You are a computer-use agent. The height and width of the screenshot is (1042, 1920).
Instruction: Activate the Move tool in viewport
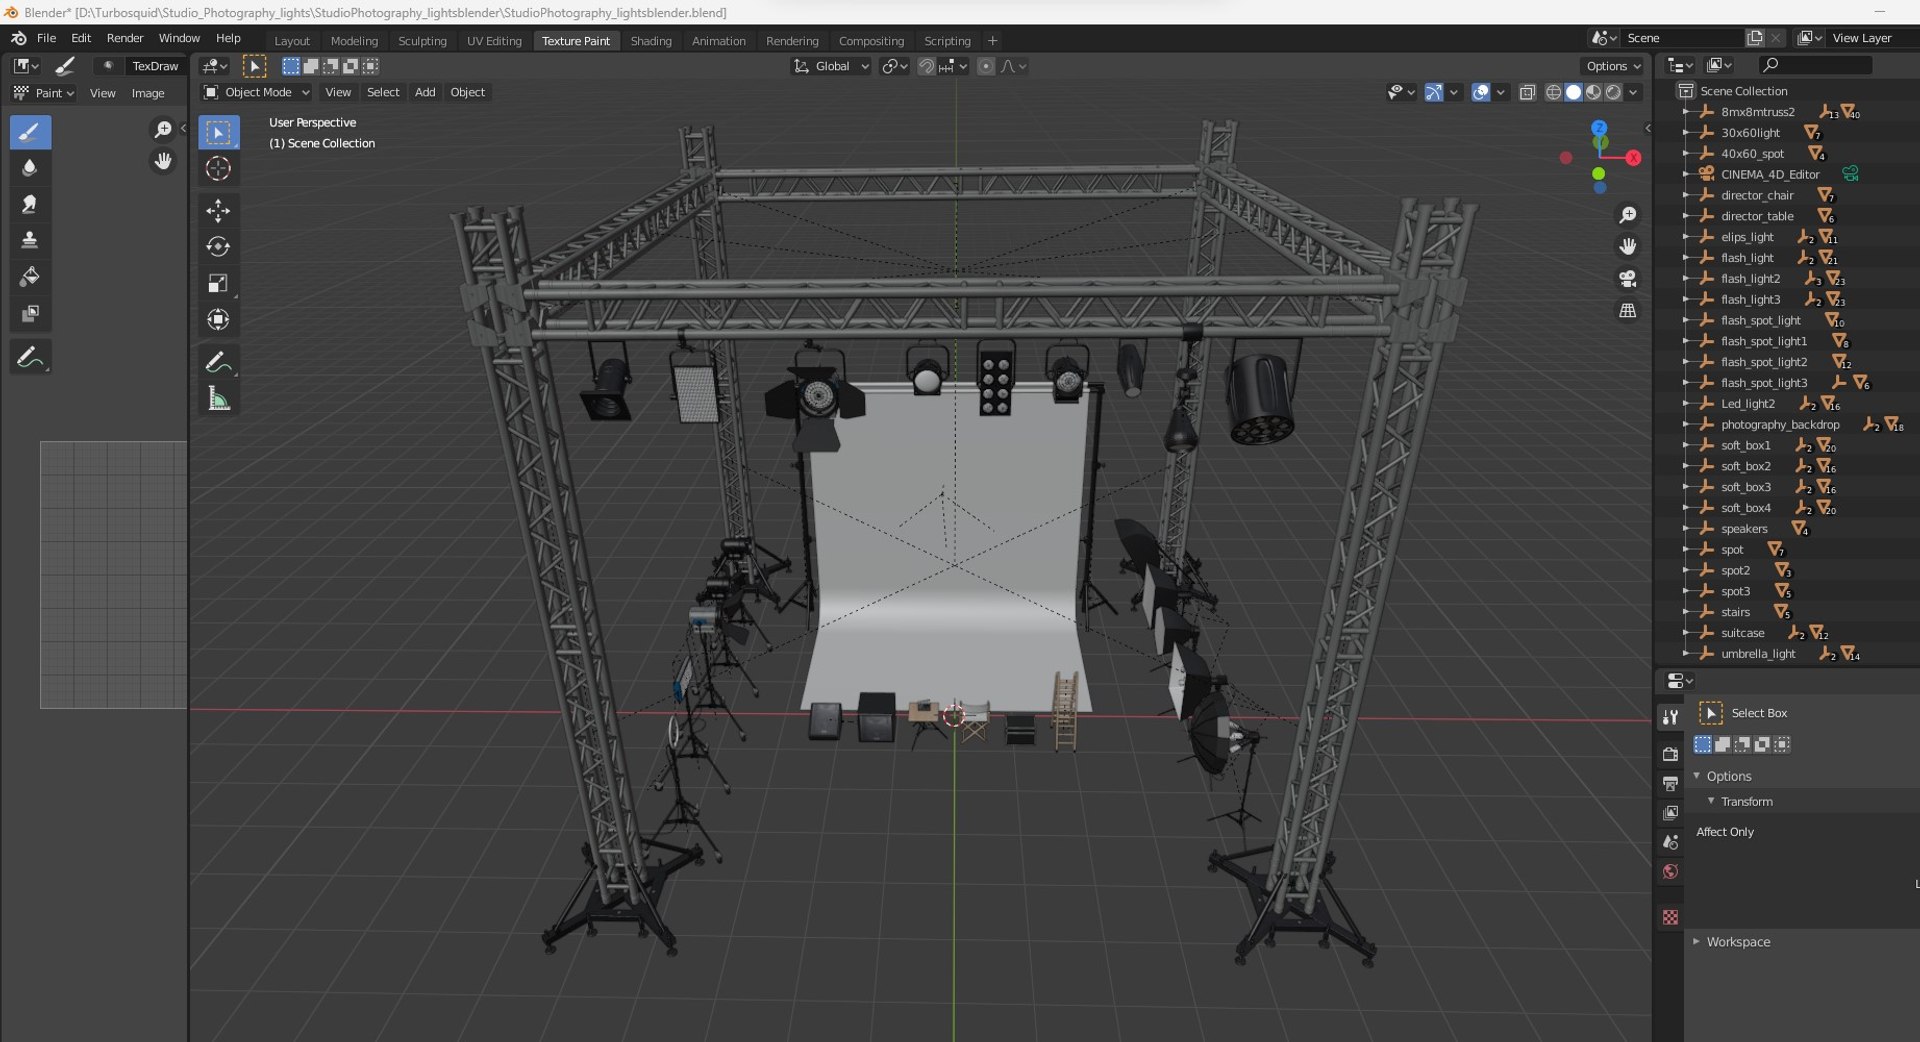pyautogui.click(x=218, y=210)
